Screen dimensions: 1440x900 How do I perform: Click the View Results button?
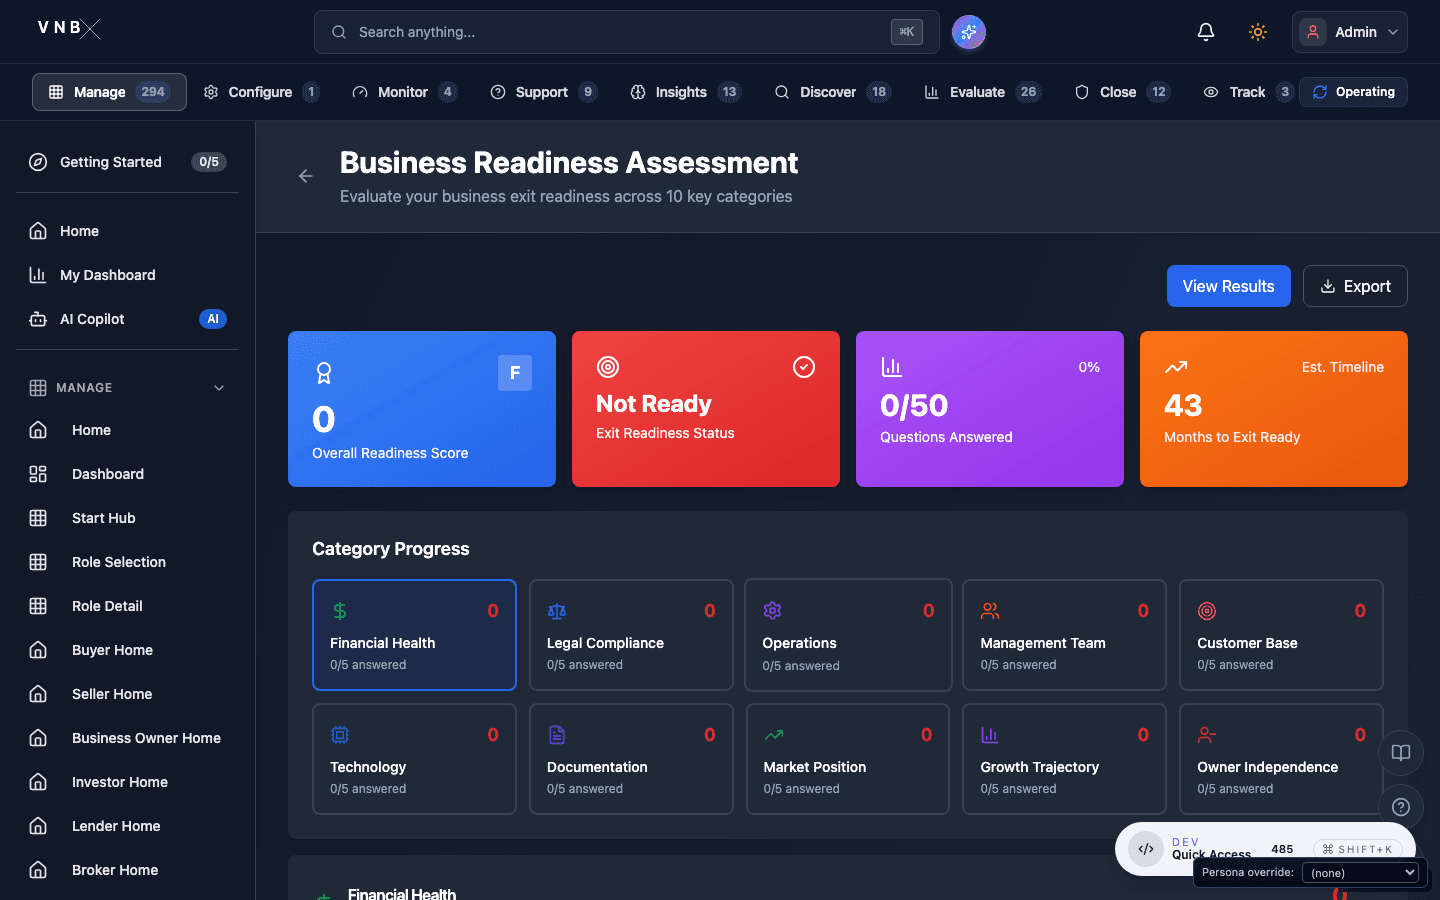tap(1229, 286)
